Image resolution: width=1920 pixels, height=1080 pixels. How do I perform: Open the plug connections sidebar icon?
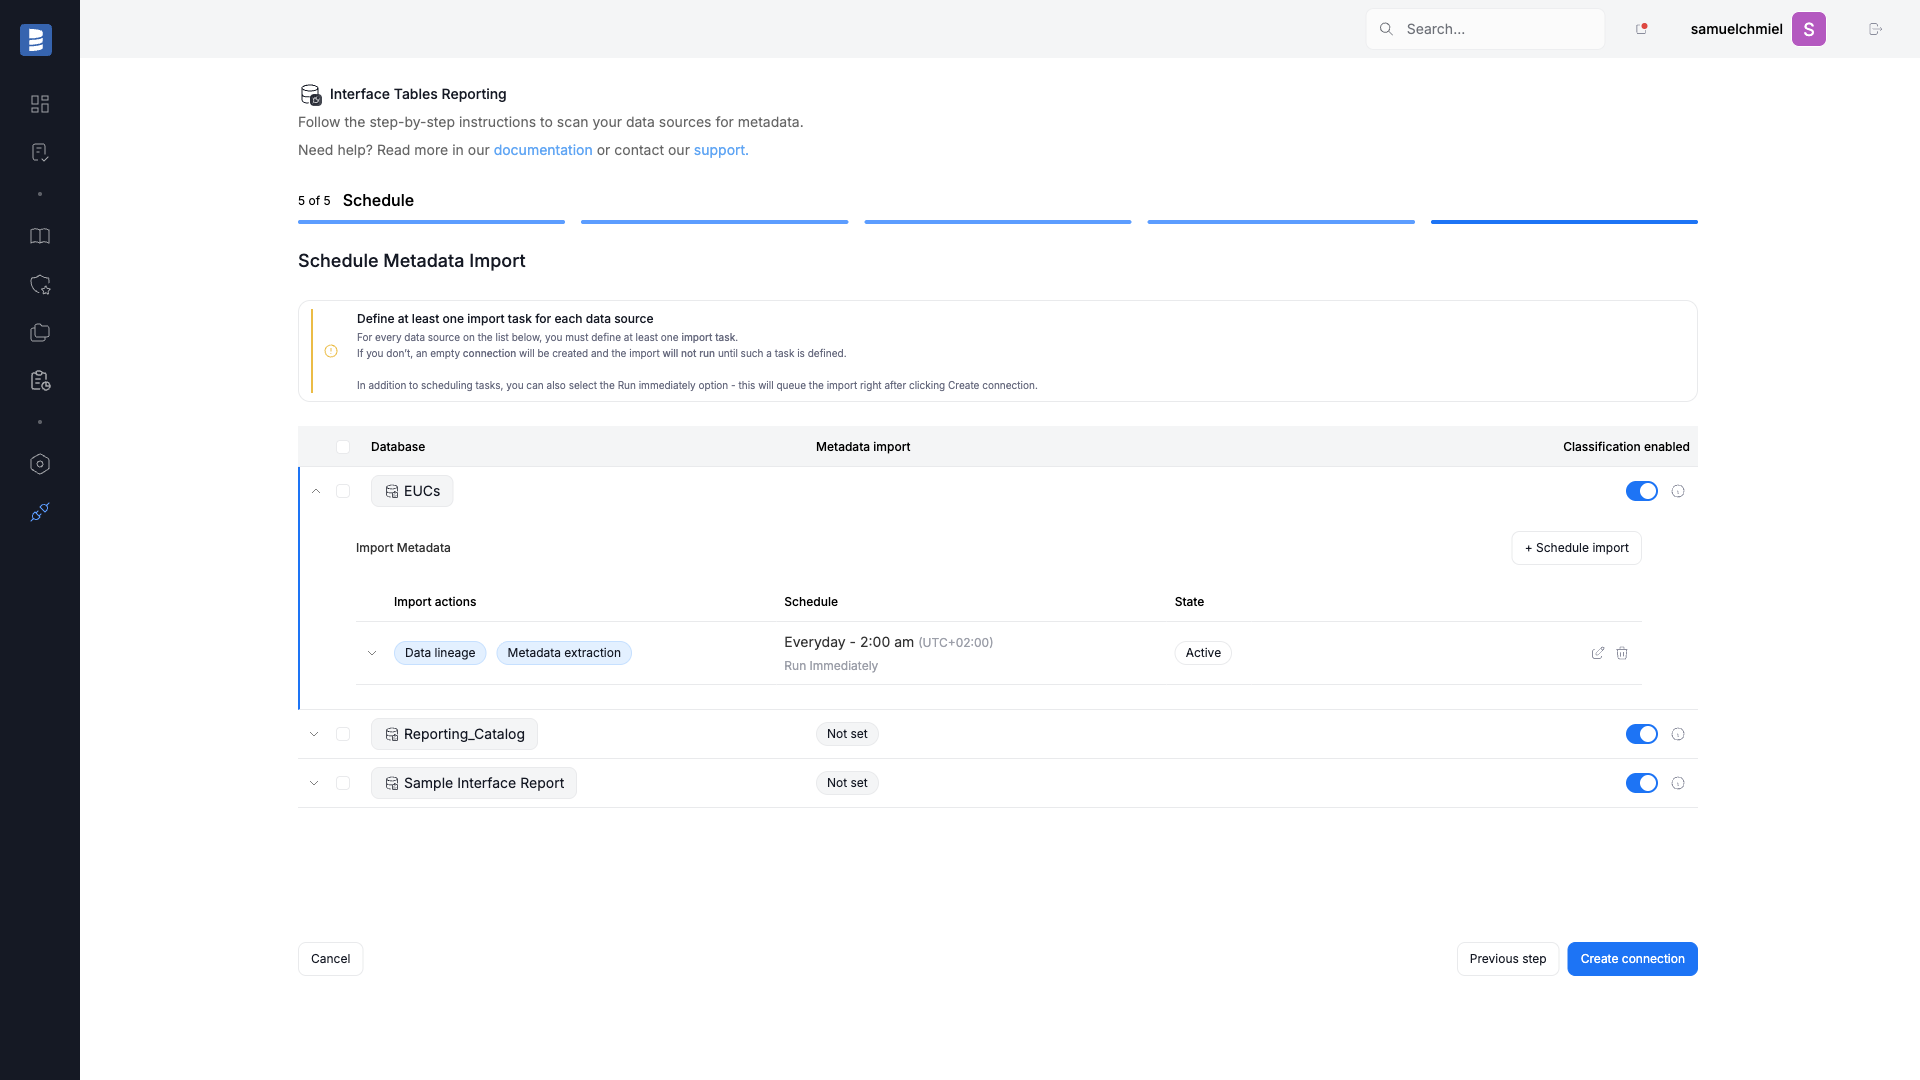tap(40, 512)
